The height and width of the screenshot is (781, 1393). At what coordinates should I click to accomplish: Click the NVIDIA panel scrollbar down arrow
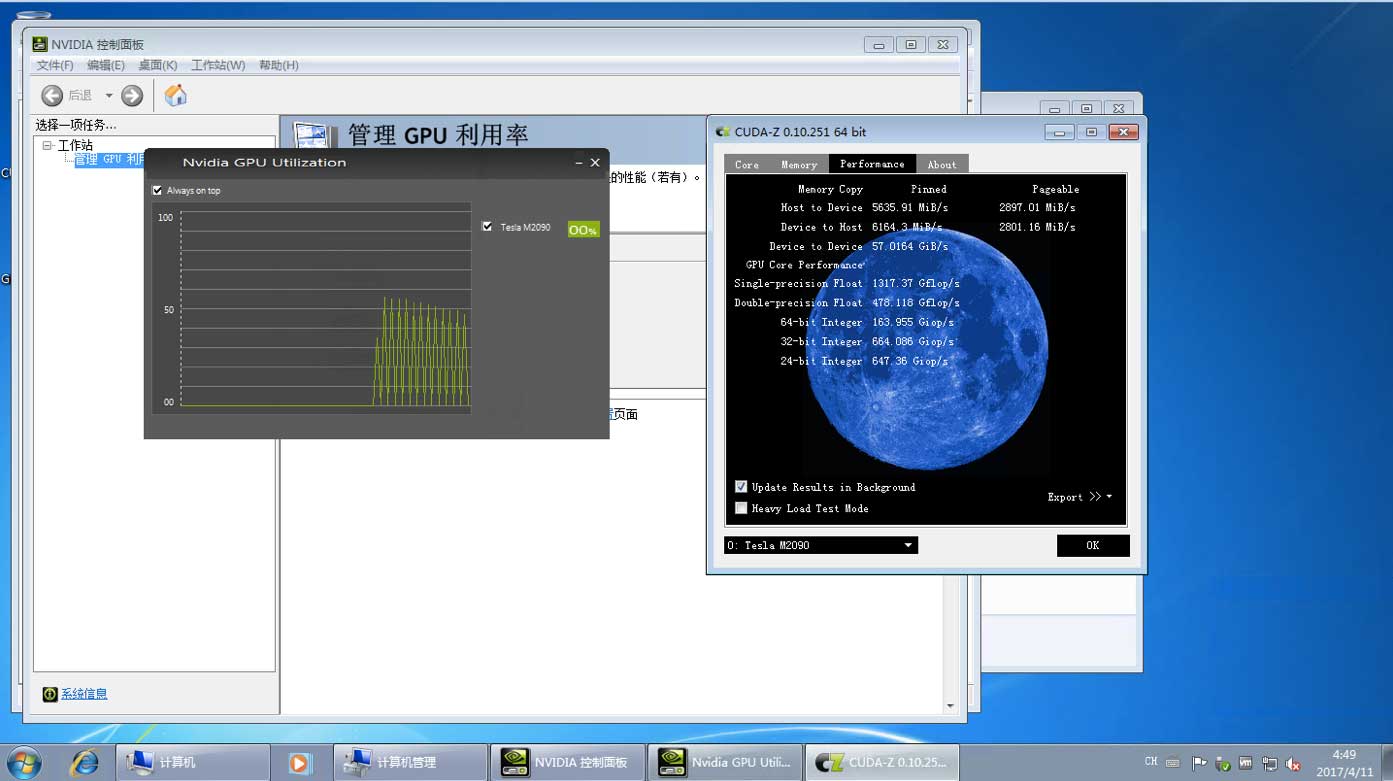tap(950, 706)
